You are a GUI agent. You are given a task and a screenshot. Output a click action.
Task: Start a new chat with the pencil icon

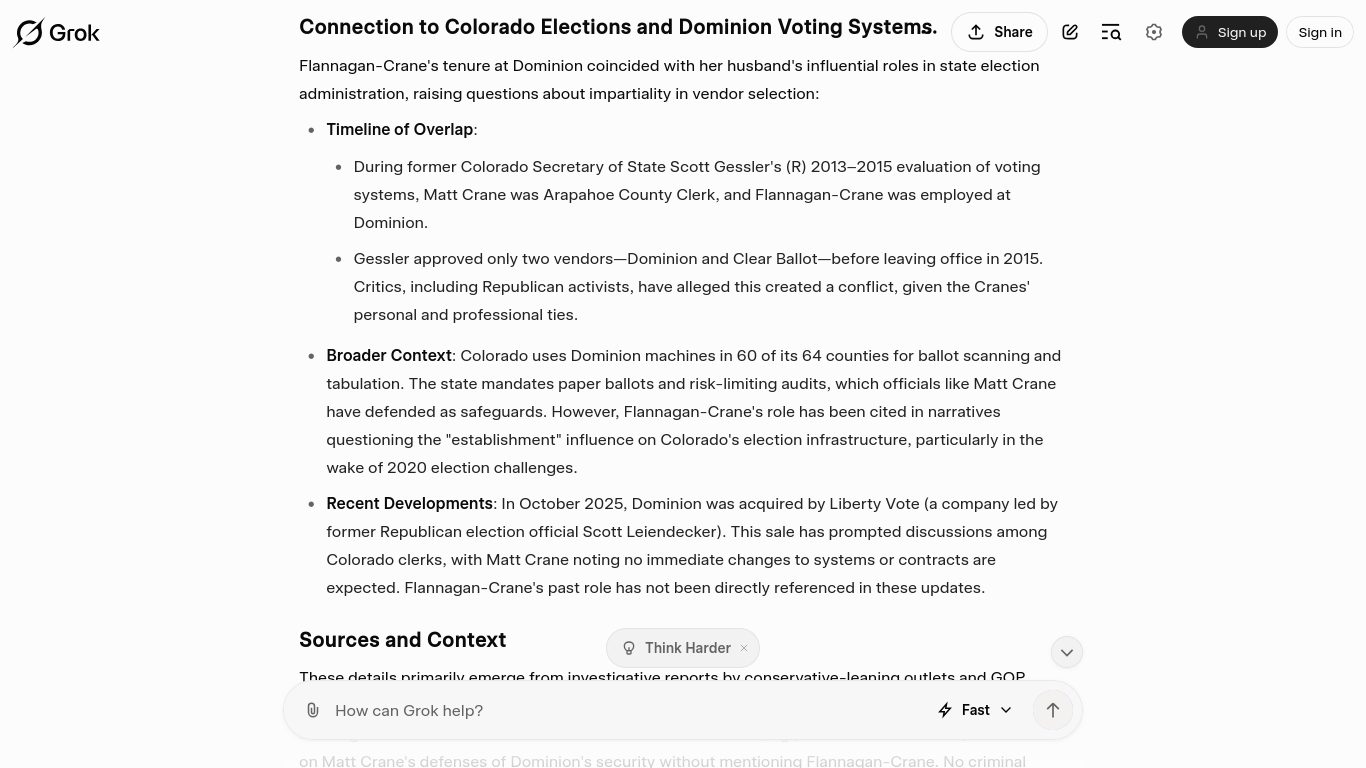tap(1070, 32)
